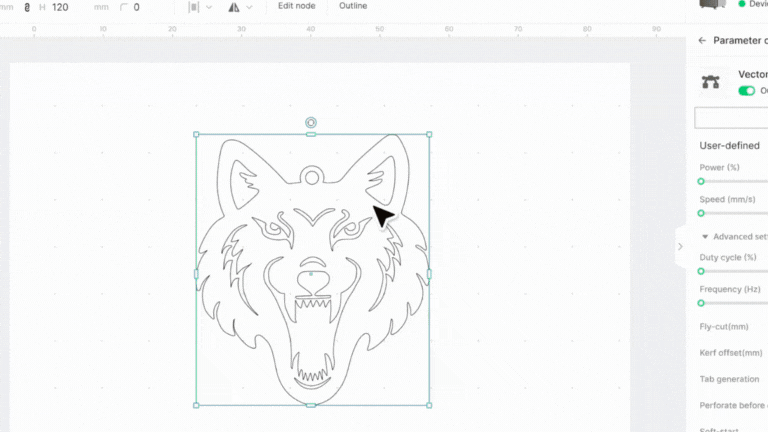Open the flip options dropdown arrow
This screenshot has height=432, width=768.
coord(250,7)
